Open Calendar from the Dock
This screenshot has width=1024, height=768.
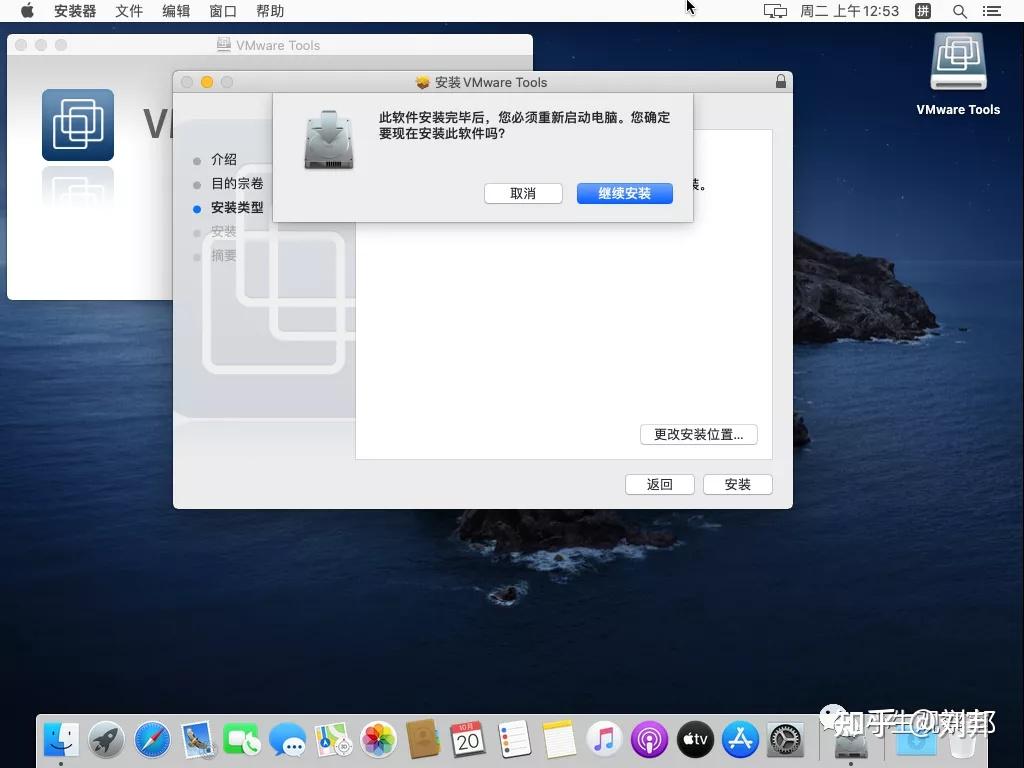coord(468,739)
